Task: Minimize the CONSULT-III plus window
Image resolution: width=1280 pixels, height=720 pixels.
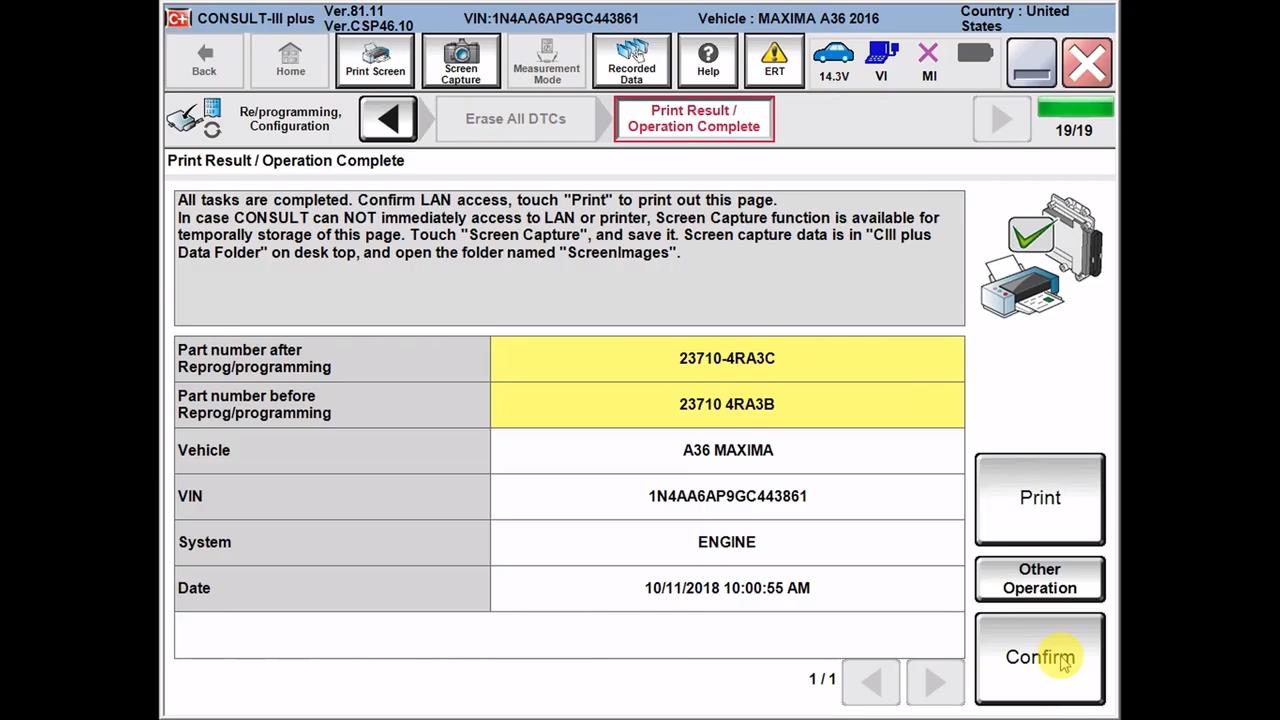Action: (1031, 62)
